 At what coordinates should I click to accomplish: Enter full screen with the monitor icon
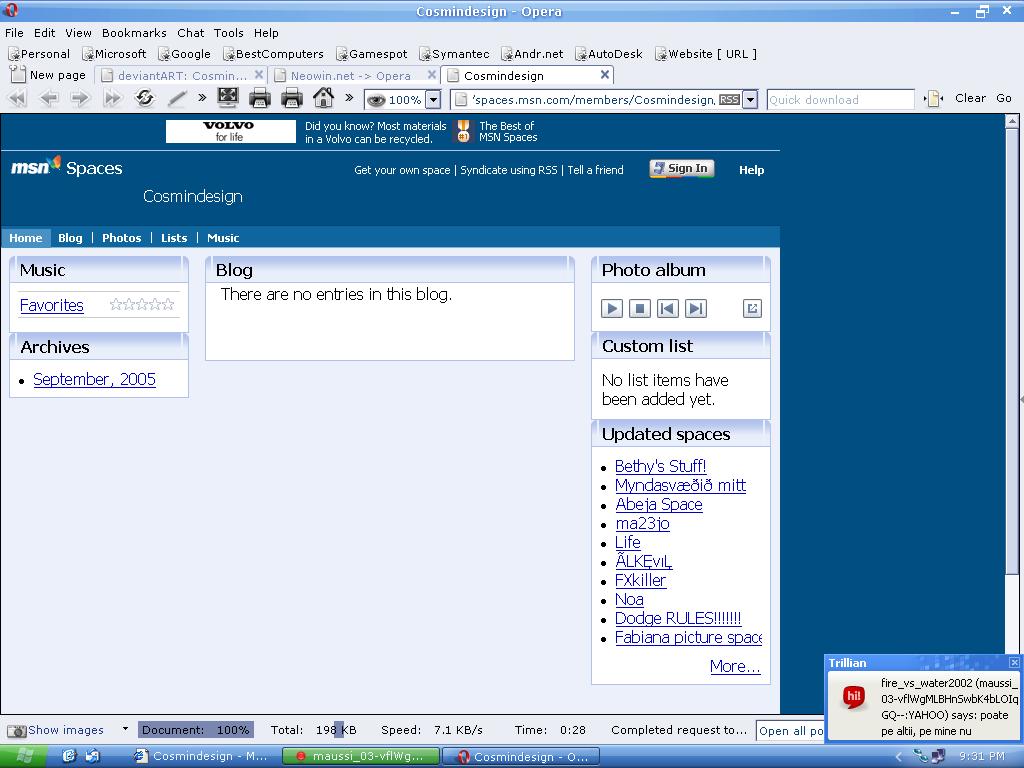pyautogui.click(x=228, y=98)
